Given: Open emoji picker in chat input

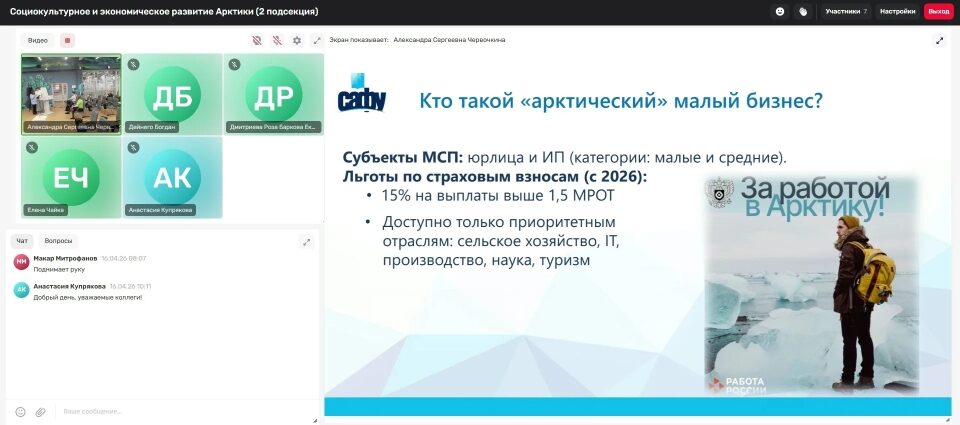Looking at the screenshot, I should click(20, 411).
